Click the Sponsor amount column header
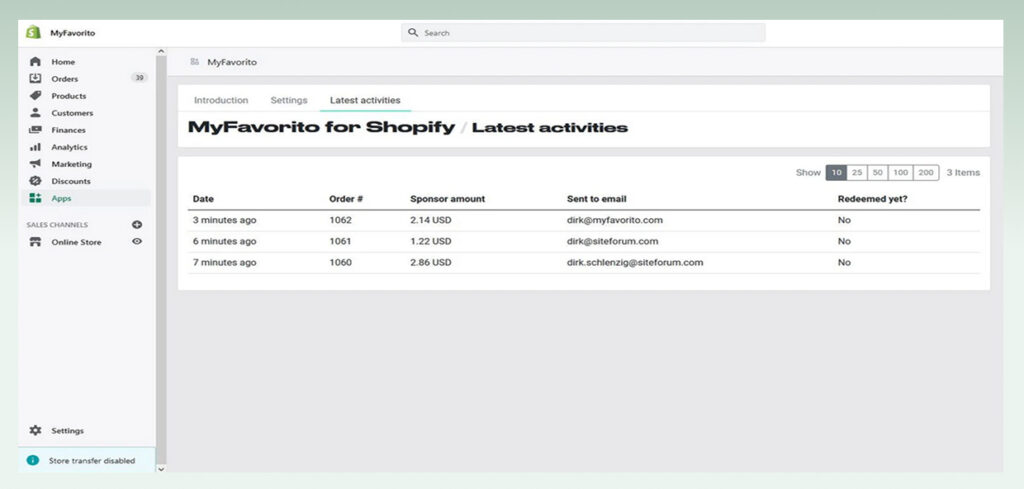This screenshot has height=489, width=1024. (447, 198)
